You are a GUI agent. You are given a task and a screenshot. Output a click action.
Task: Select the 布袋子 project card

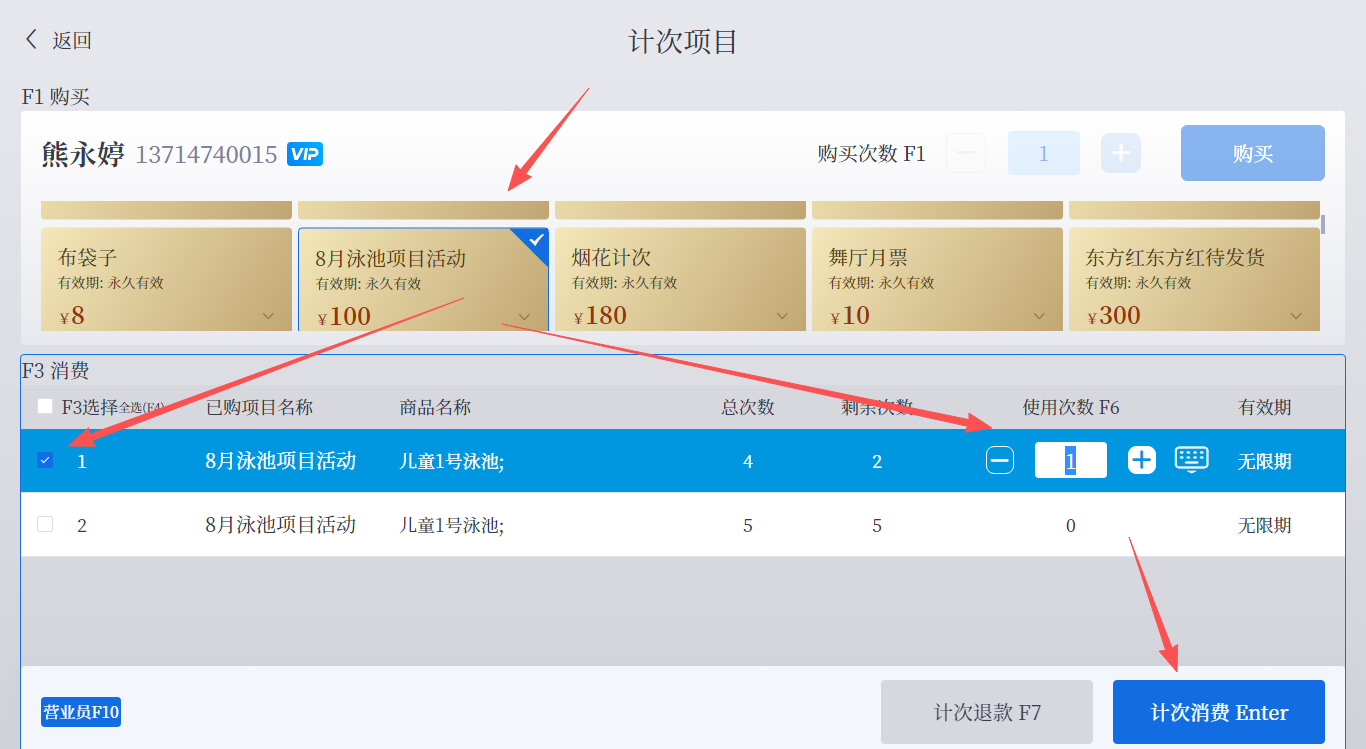(x=166, y=279)
